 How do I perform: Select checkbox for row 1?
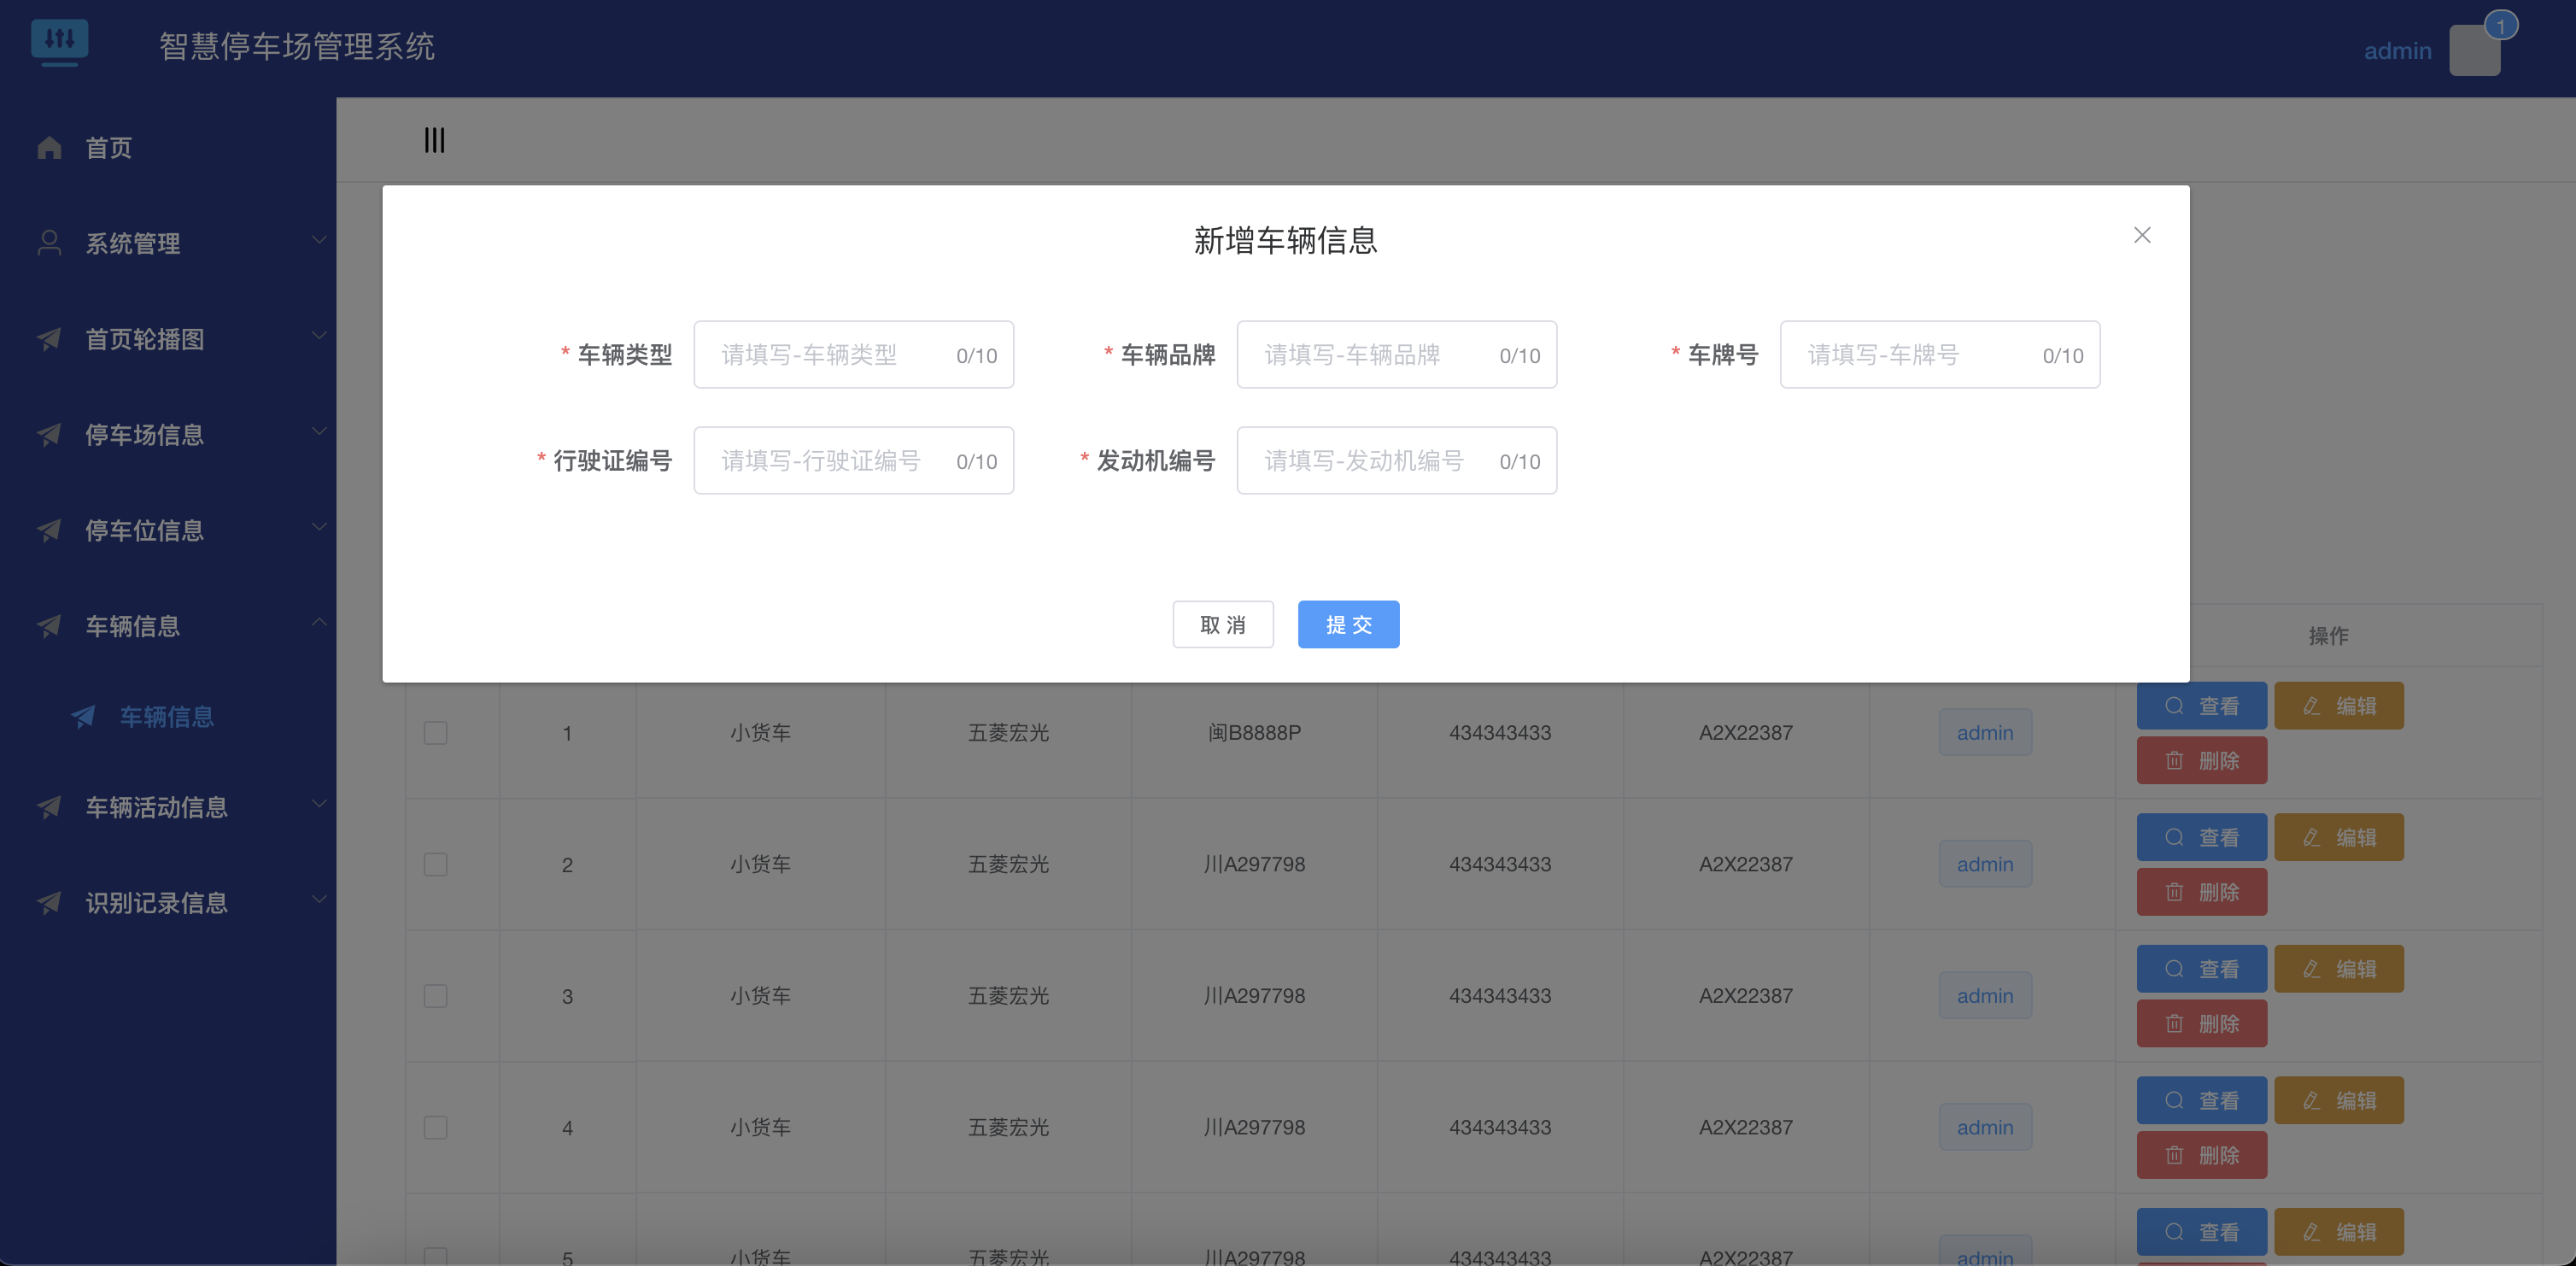(x=435, y=733)
